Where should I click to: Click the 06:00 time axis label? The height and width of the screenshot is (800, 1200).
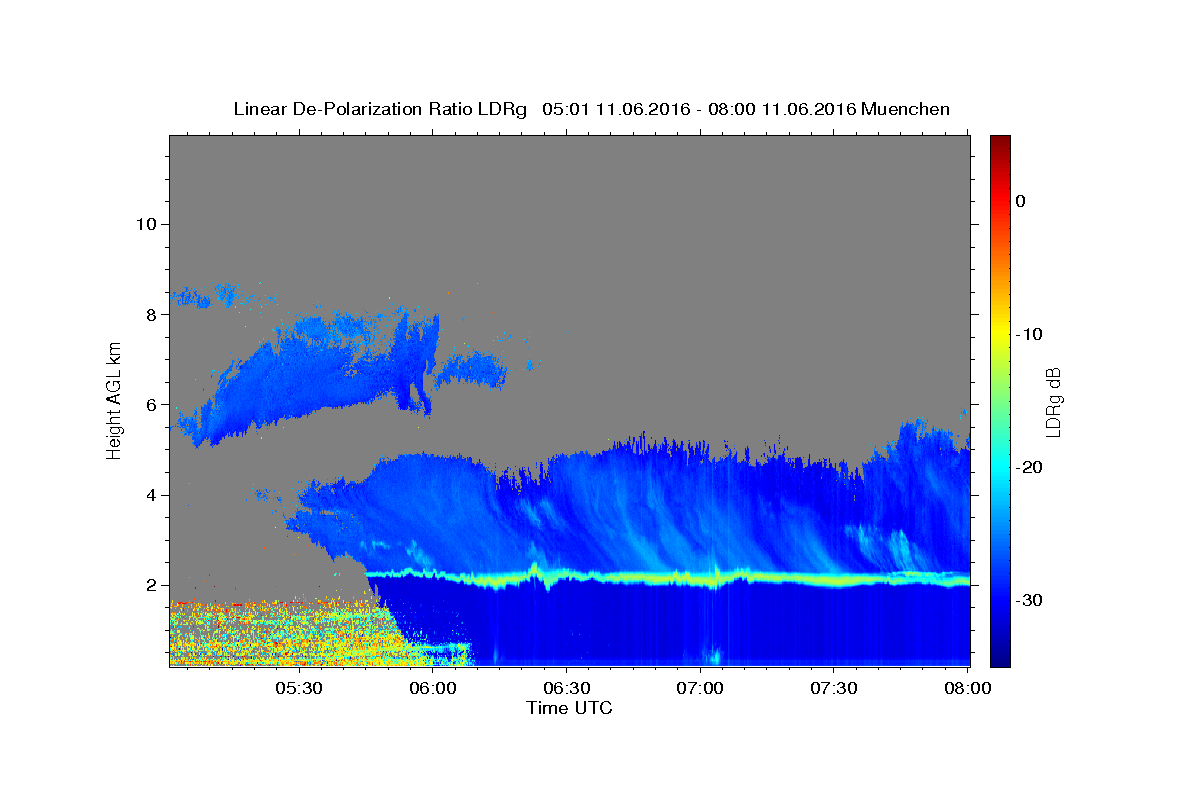click(x=432, y=689)
